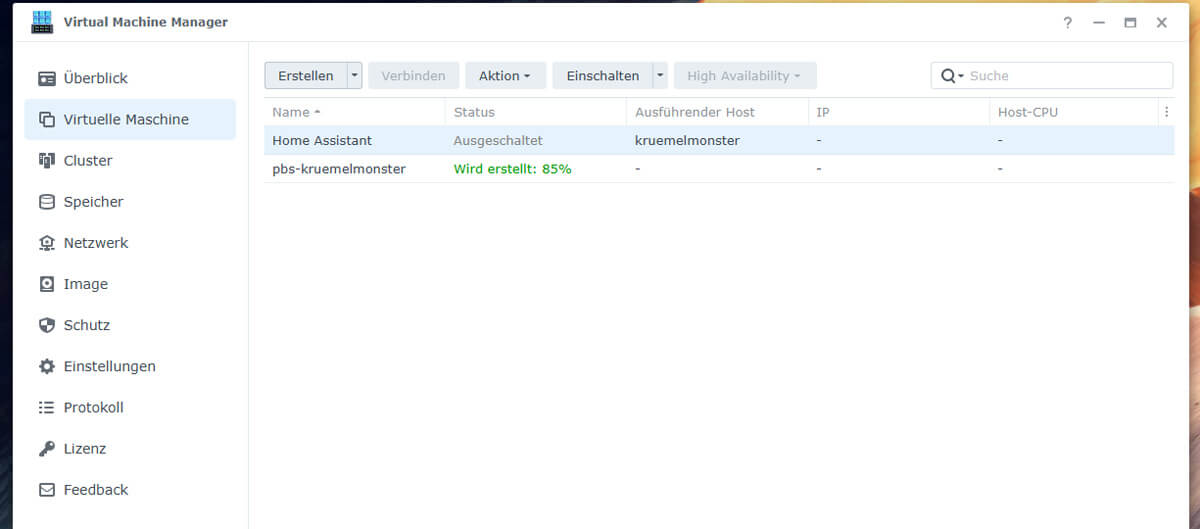Click the Überblick sidebar icon
This screenshot has width=1200, height=529.
(47, 78)
